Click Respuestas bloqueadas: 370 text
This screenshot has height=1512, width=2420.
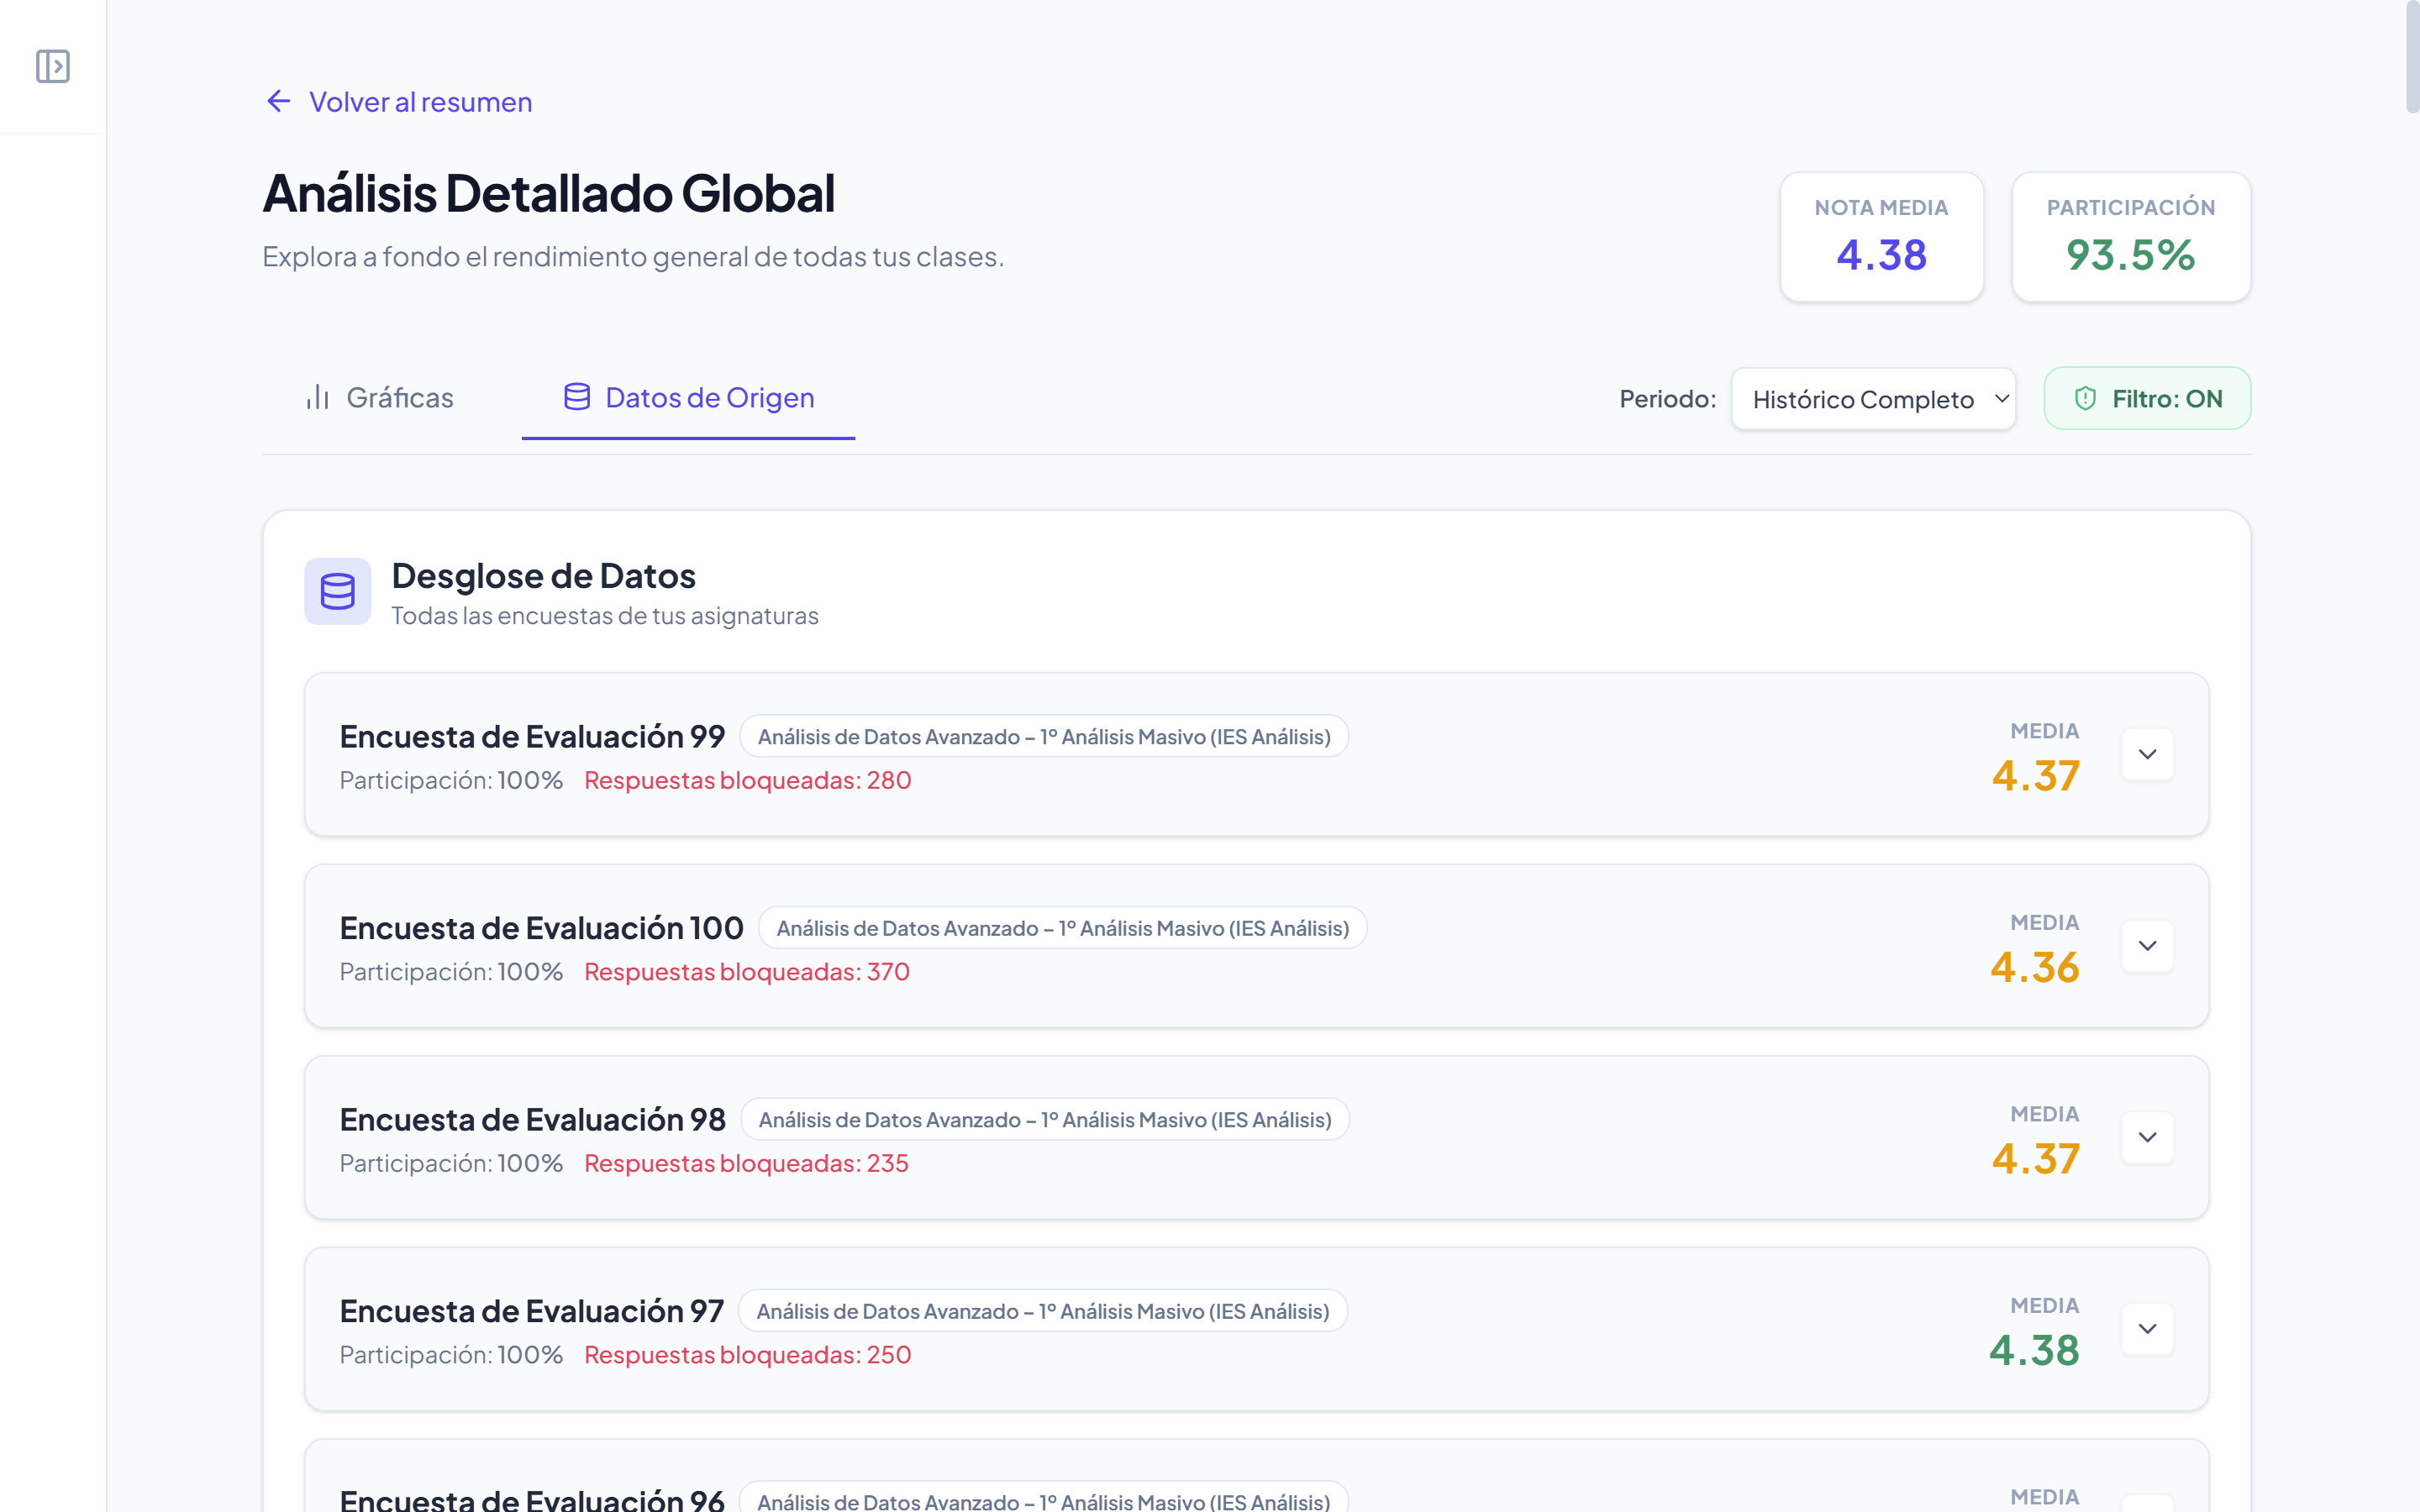tap(747, 972)
